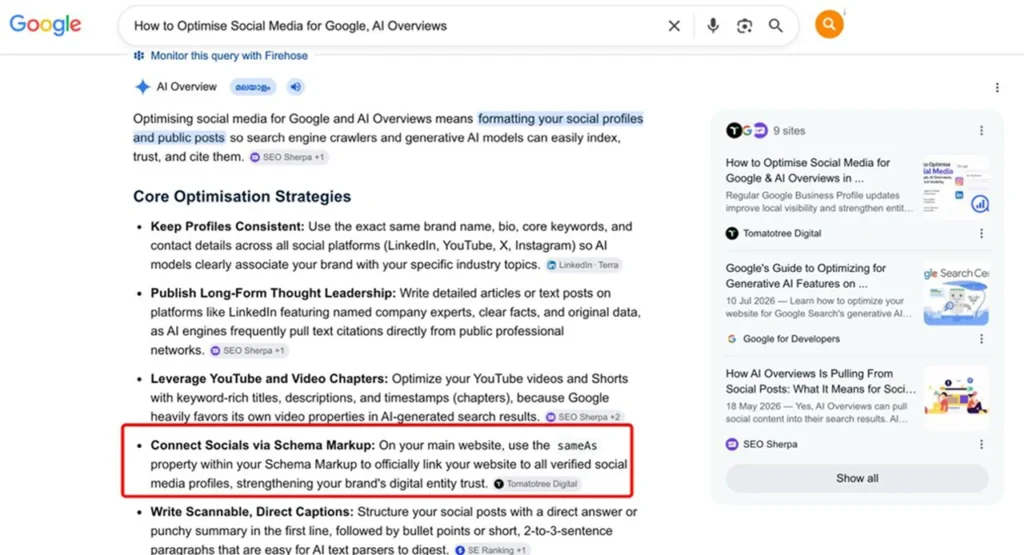Click the orange circular search extension icon

[x=829, y=25]
